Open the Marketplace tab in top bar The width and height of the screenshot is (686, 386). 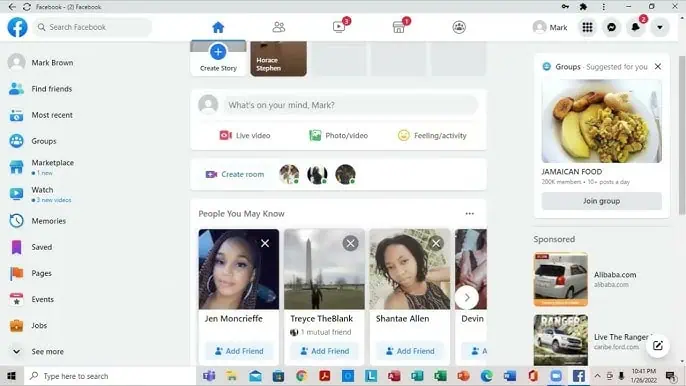pos(399,27)
